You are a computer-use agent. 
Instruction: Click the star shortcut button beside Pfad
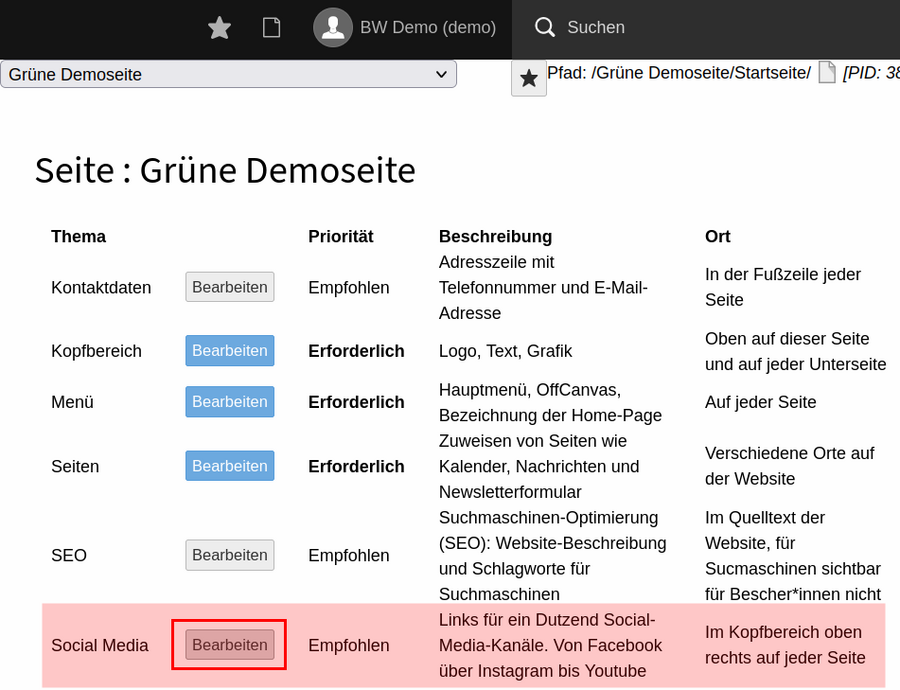tap(529, 78)
